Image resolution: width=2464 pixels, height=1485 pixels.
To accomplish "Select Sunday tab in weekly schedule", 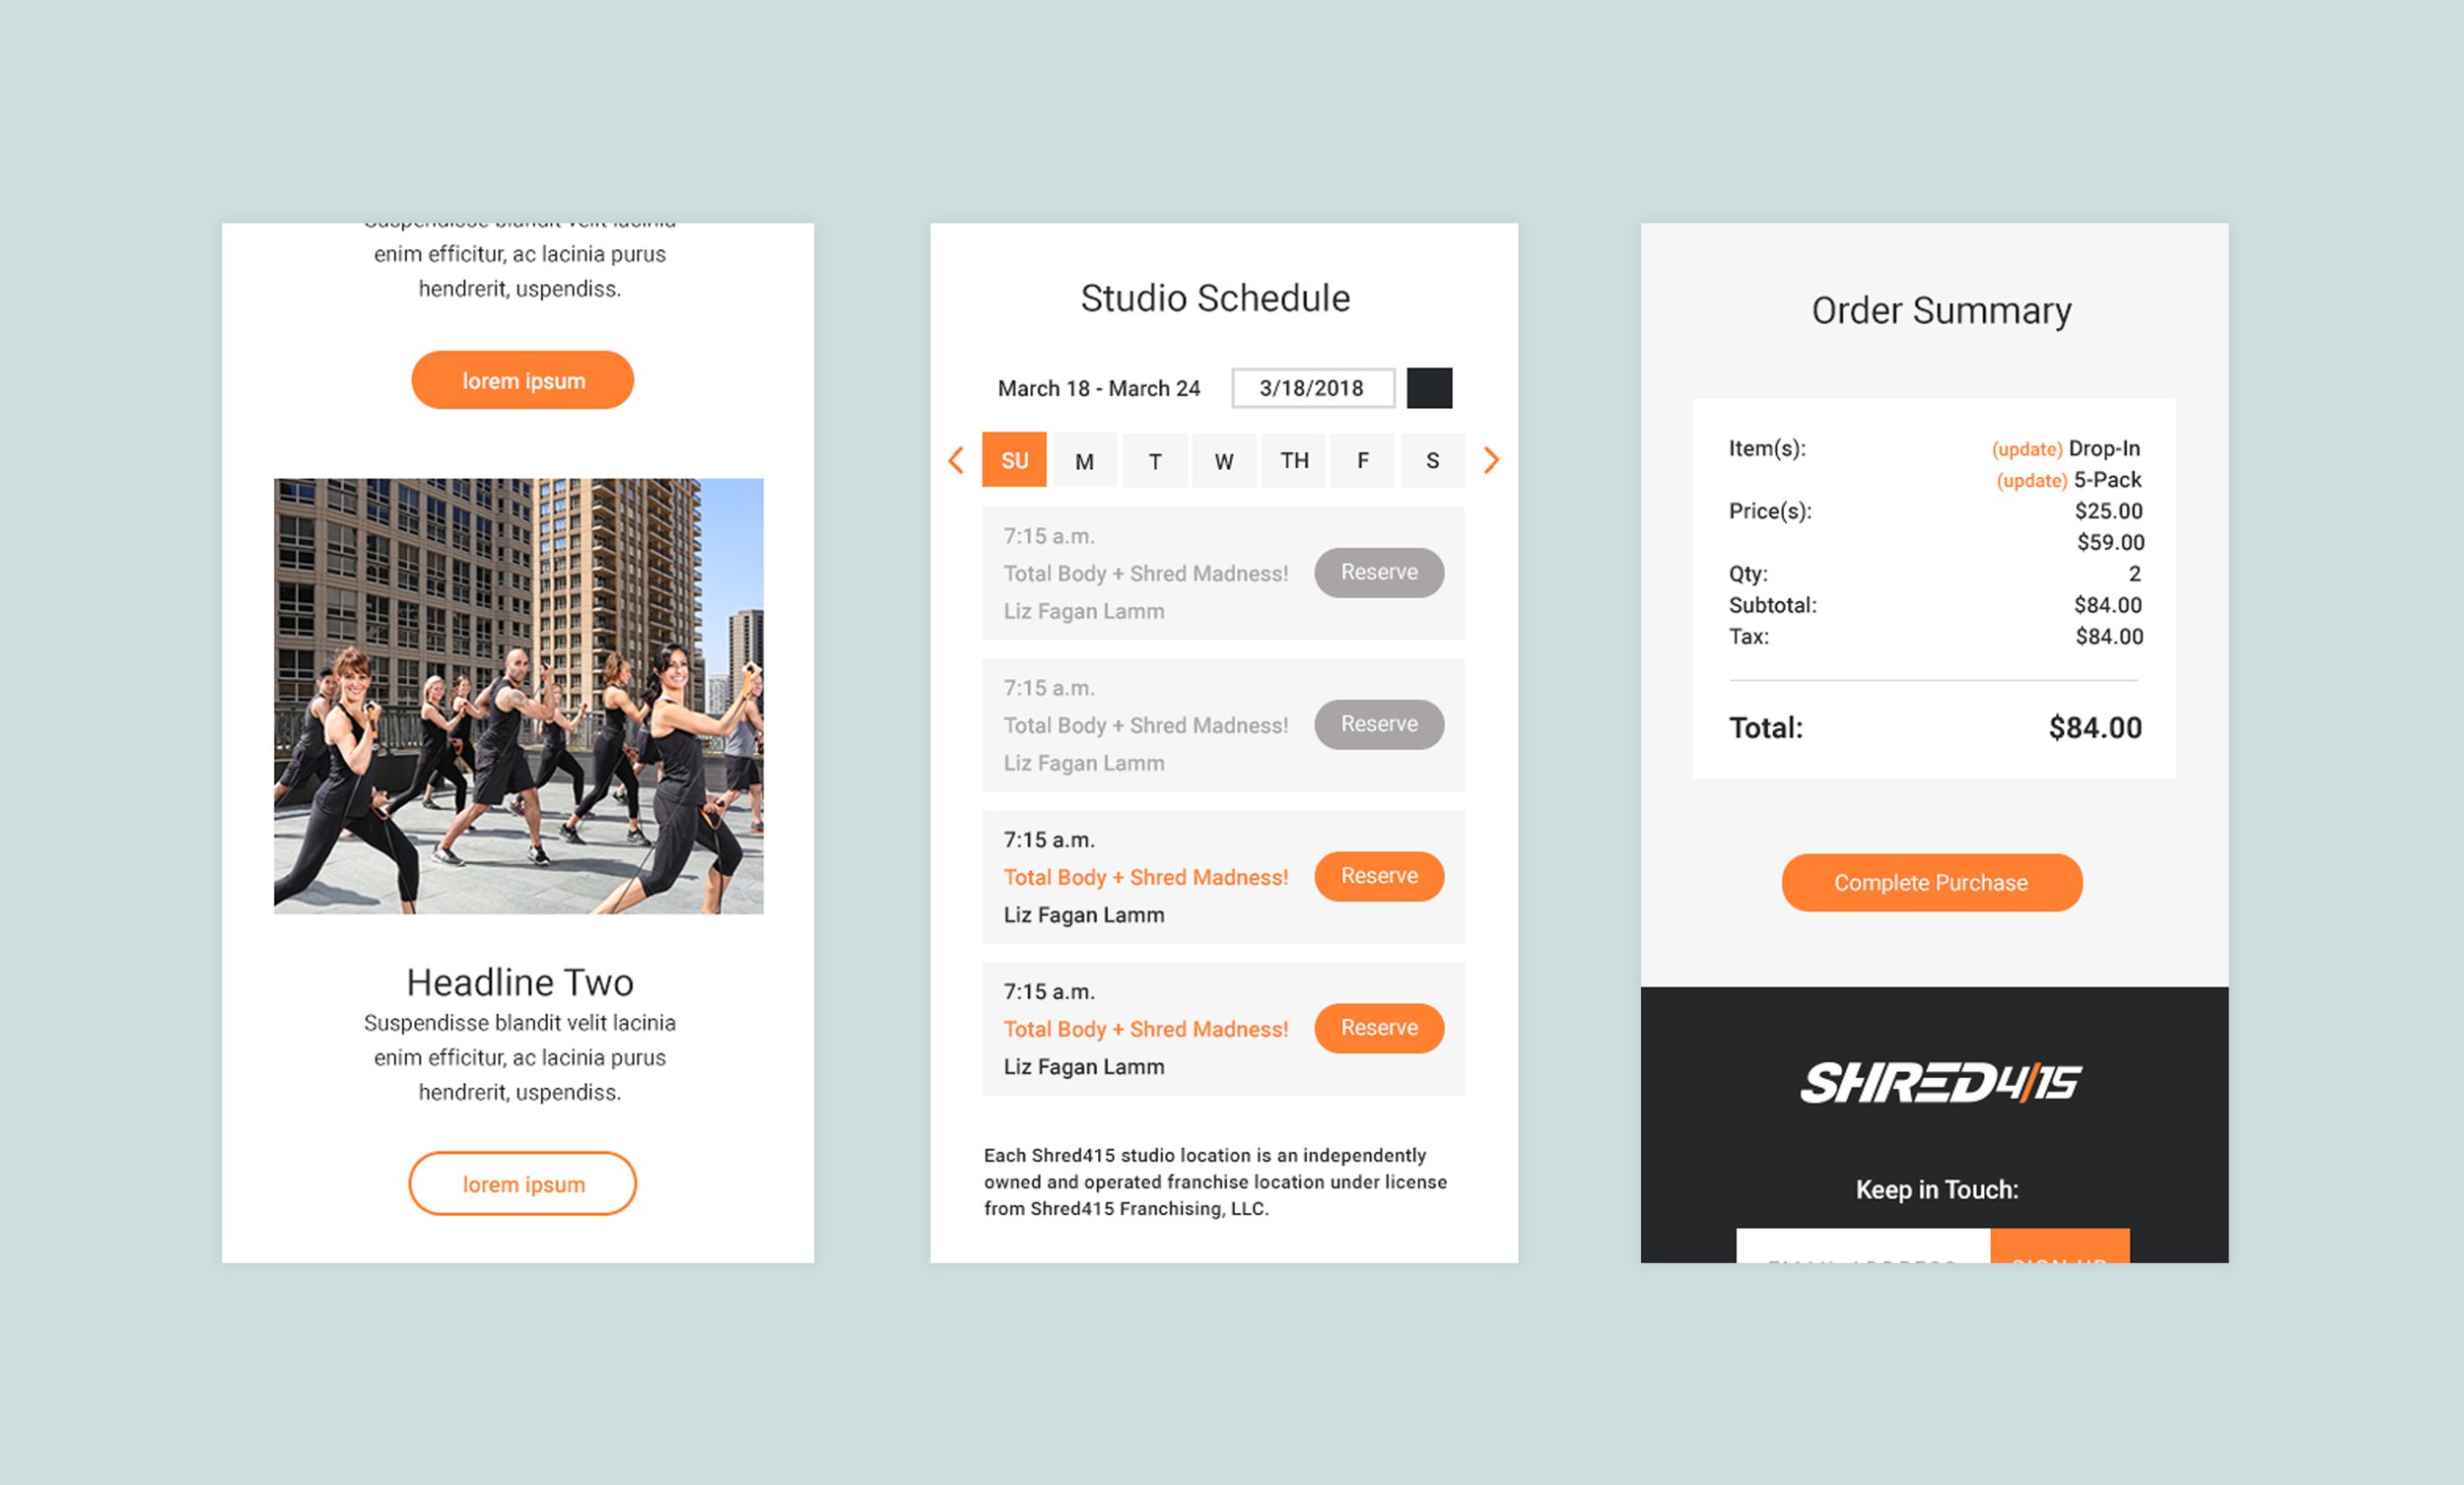I will click(x=1012, y=463).
